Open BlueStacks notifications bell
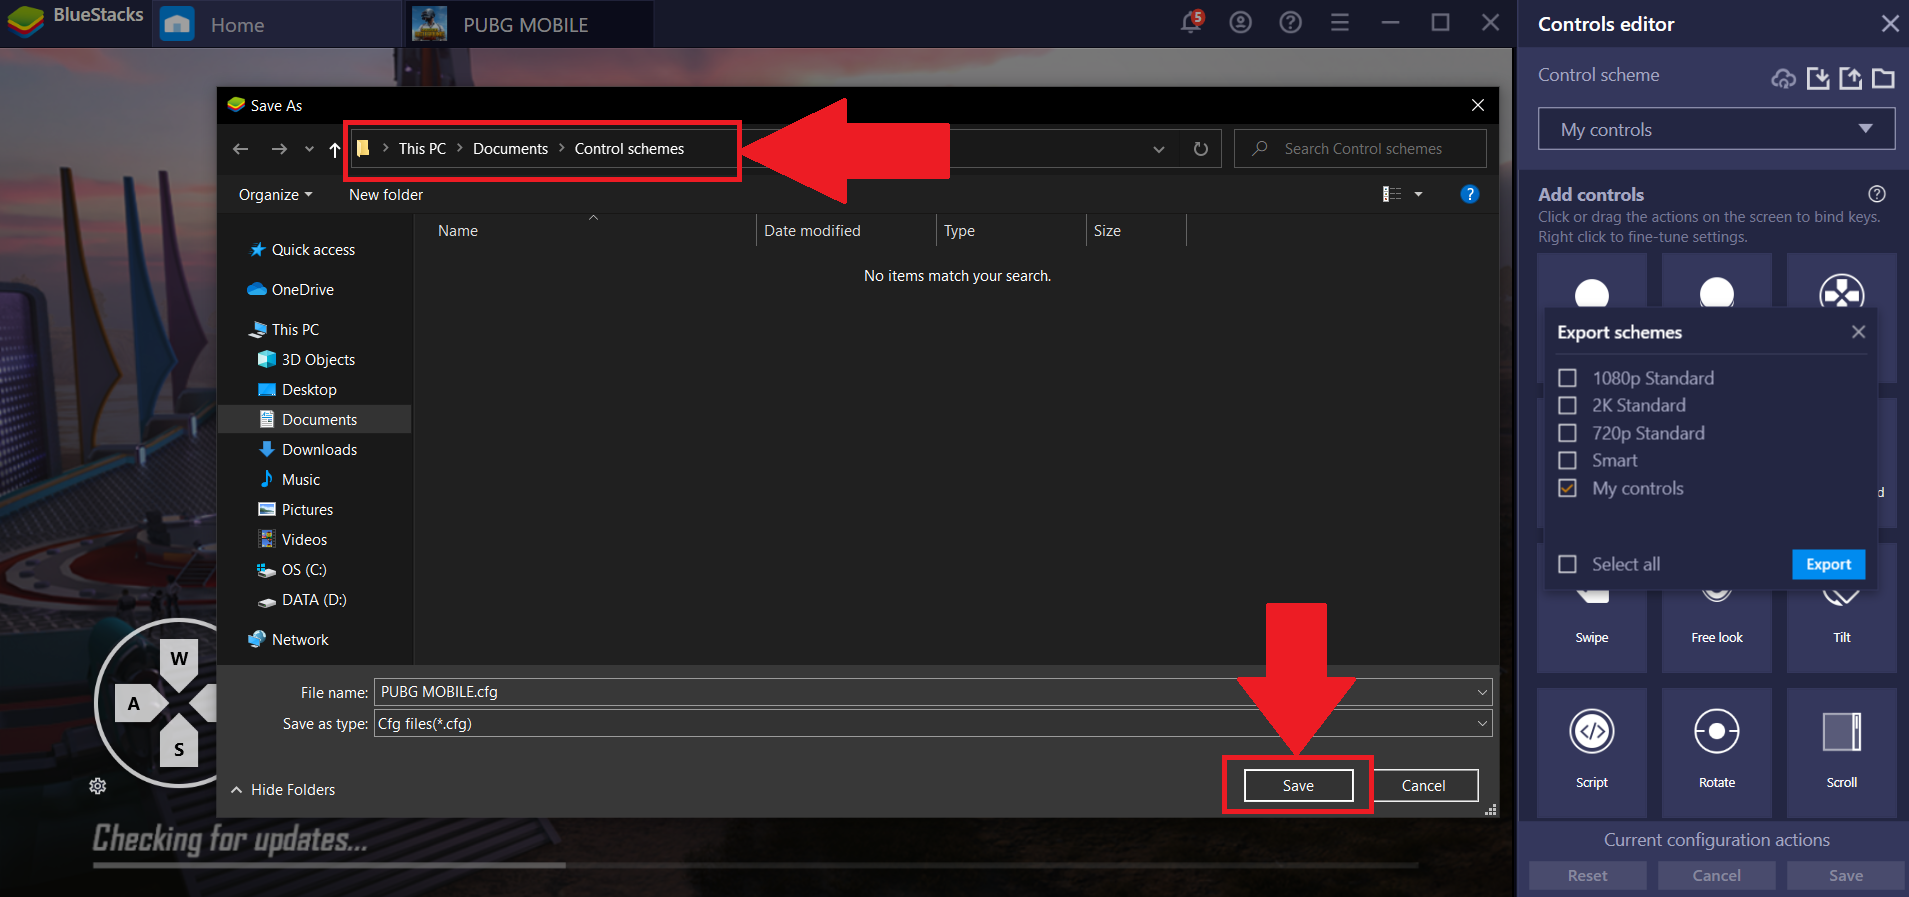Image resolution: width=1909 pixels, height=897 pixels. point(1191,22)
